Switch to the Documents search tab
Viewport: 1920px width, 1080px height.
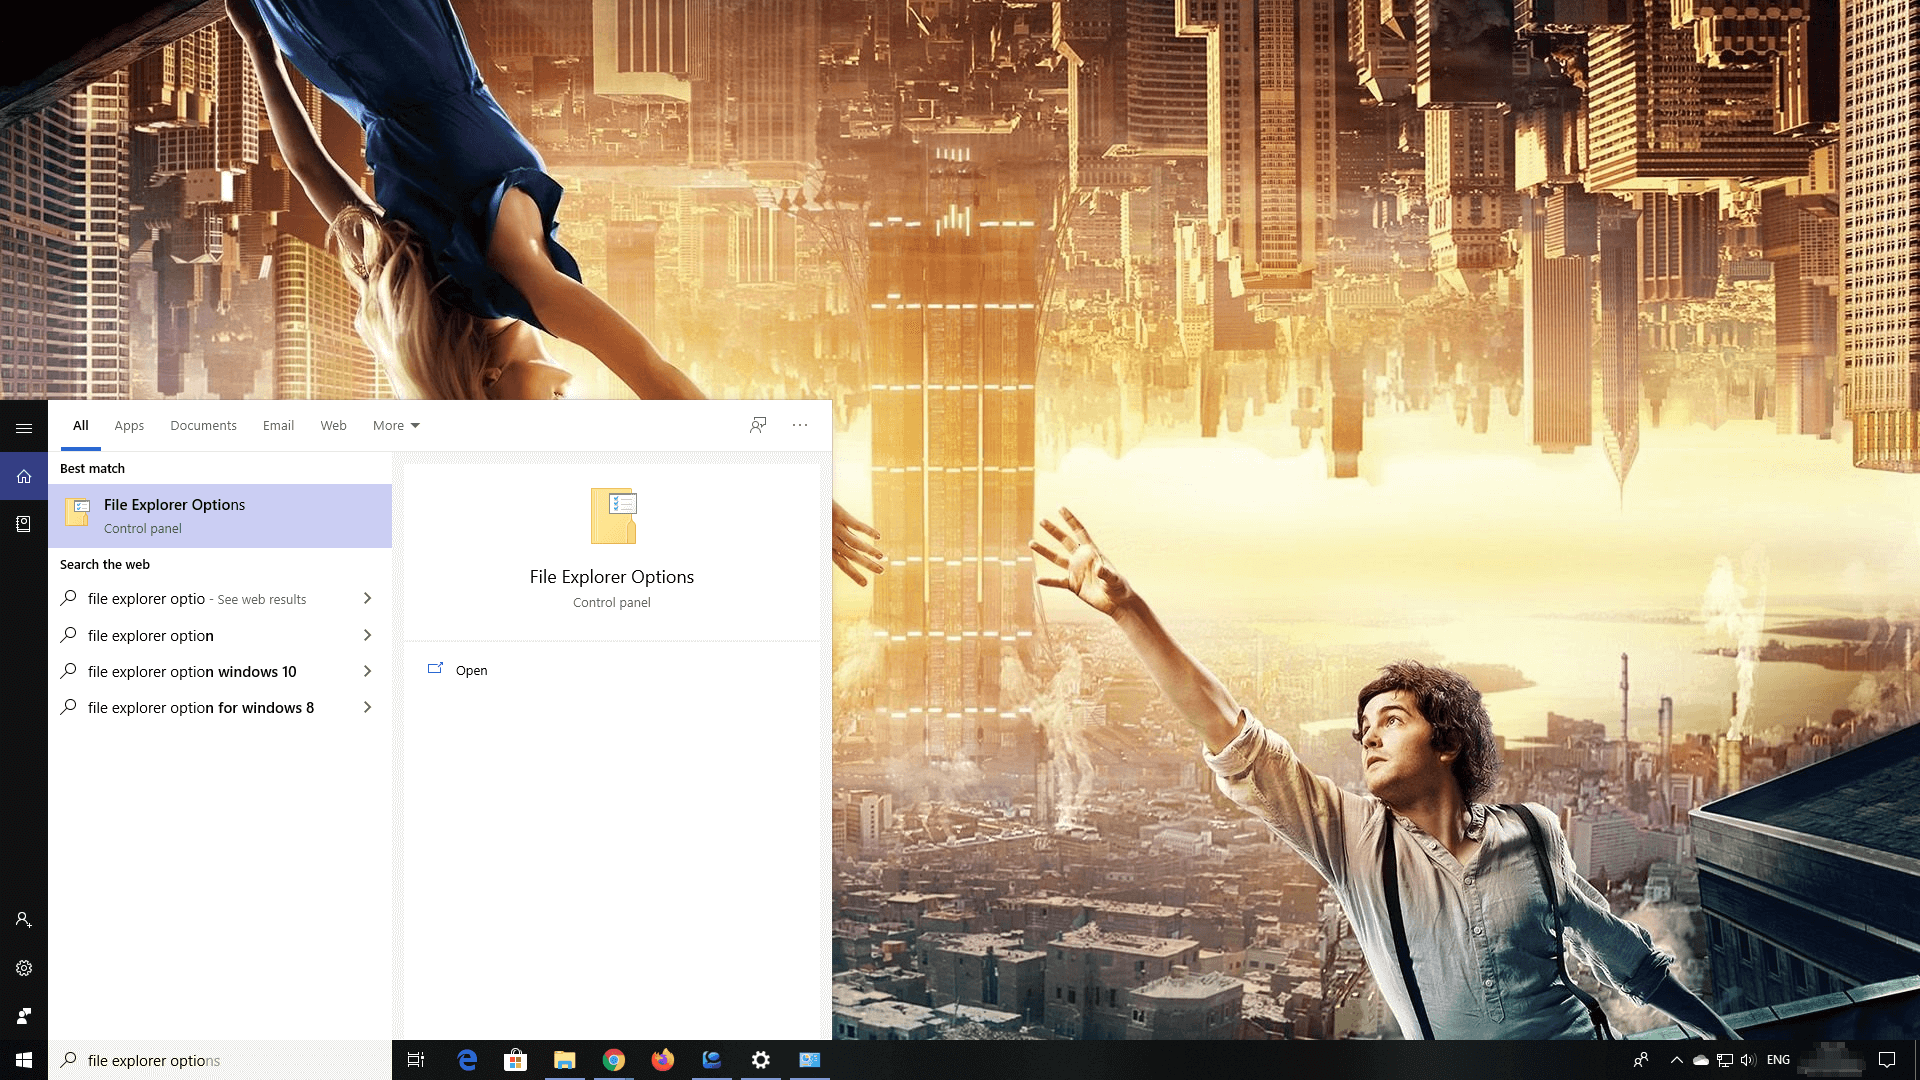203,425
